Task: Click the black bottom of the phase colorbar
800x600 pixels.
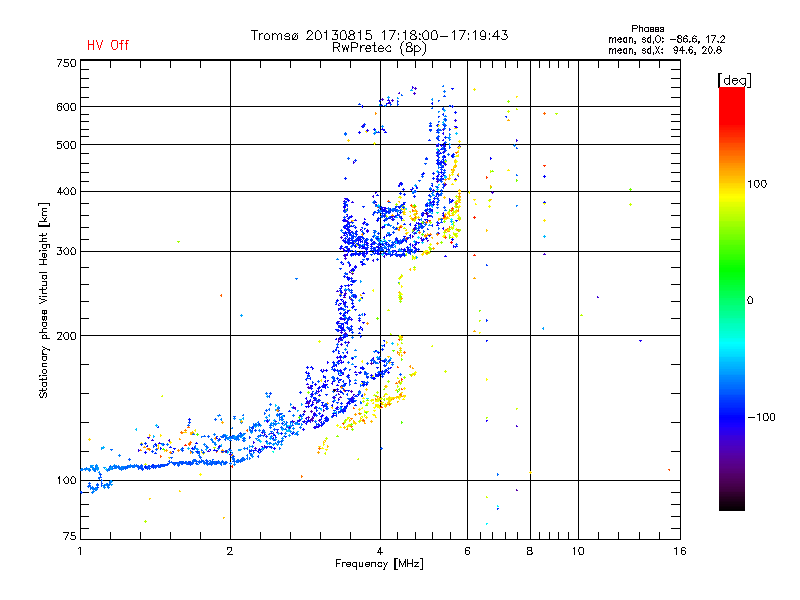Action: click(x=732, y=505)
